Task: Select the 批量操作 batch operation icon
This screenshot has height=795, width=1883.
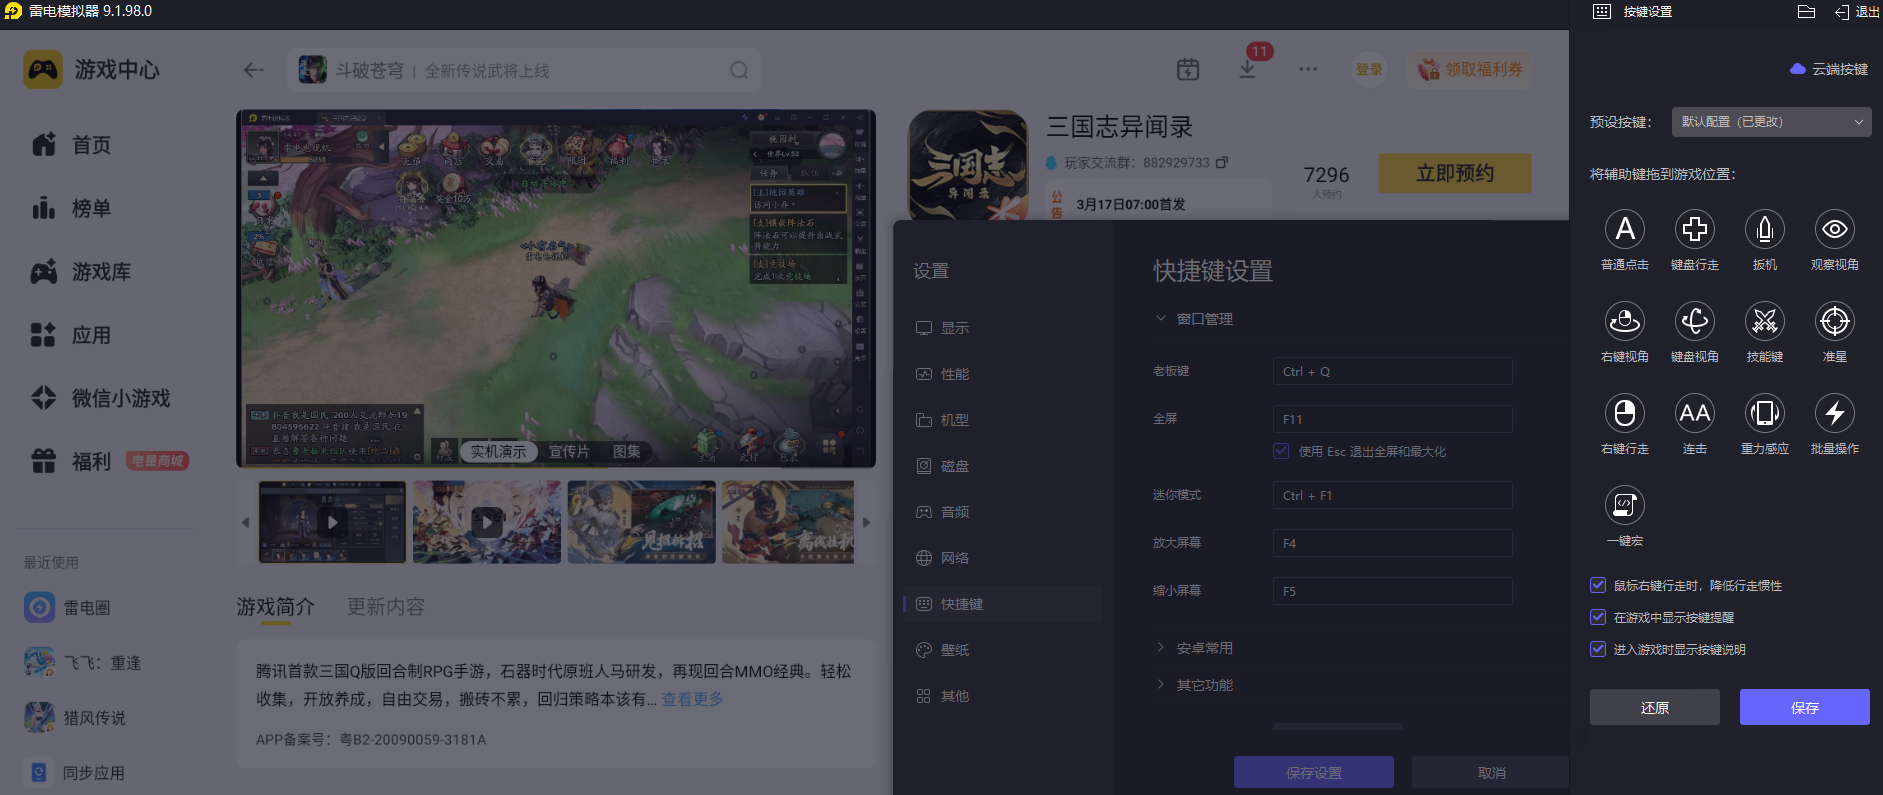Action: [x=1835, y=414]
